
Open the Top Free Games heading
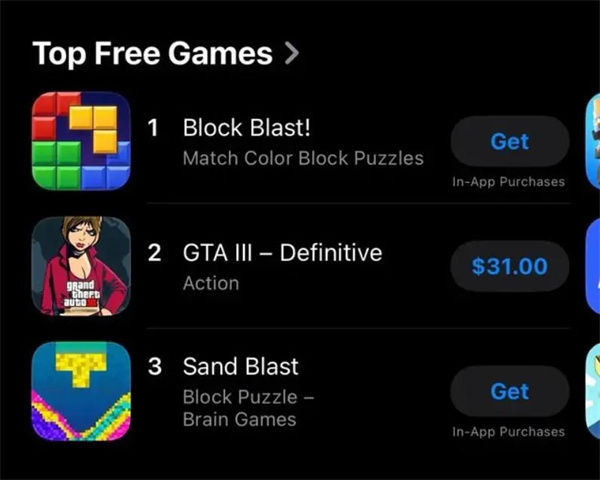point(152,54)
